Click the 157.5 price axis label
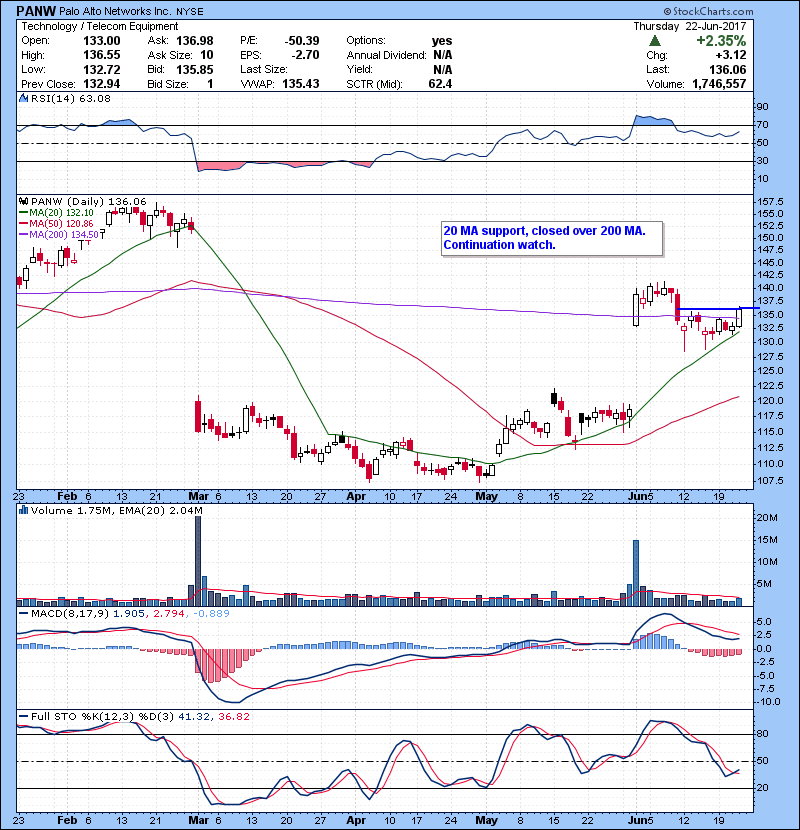800x830 pixels. (x=770, y=202)
